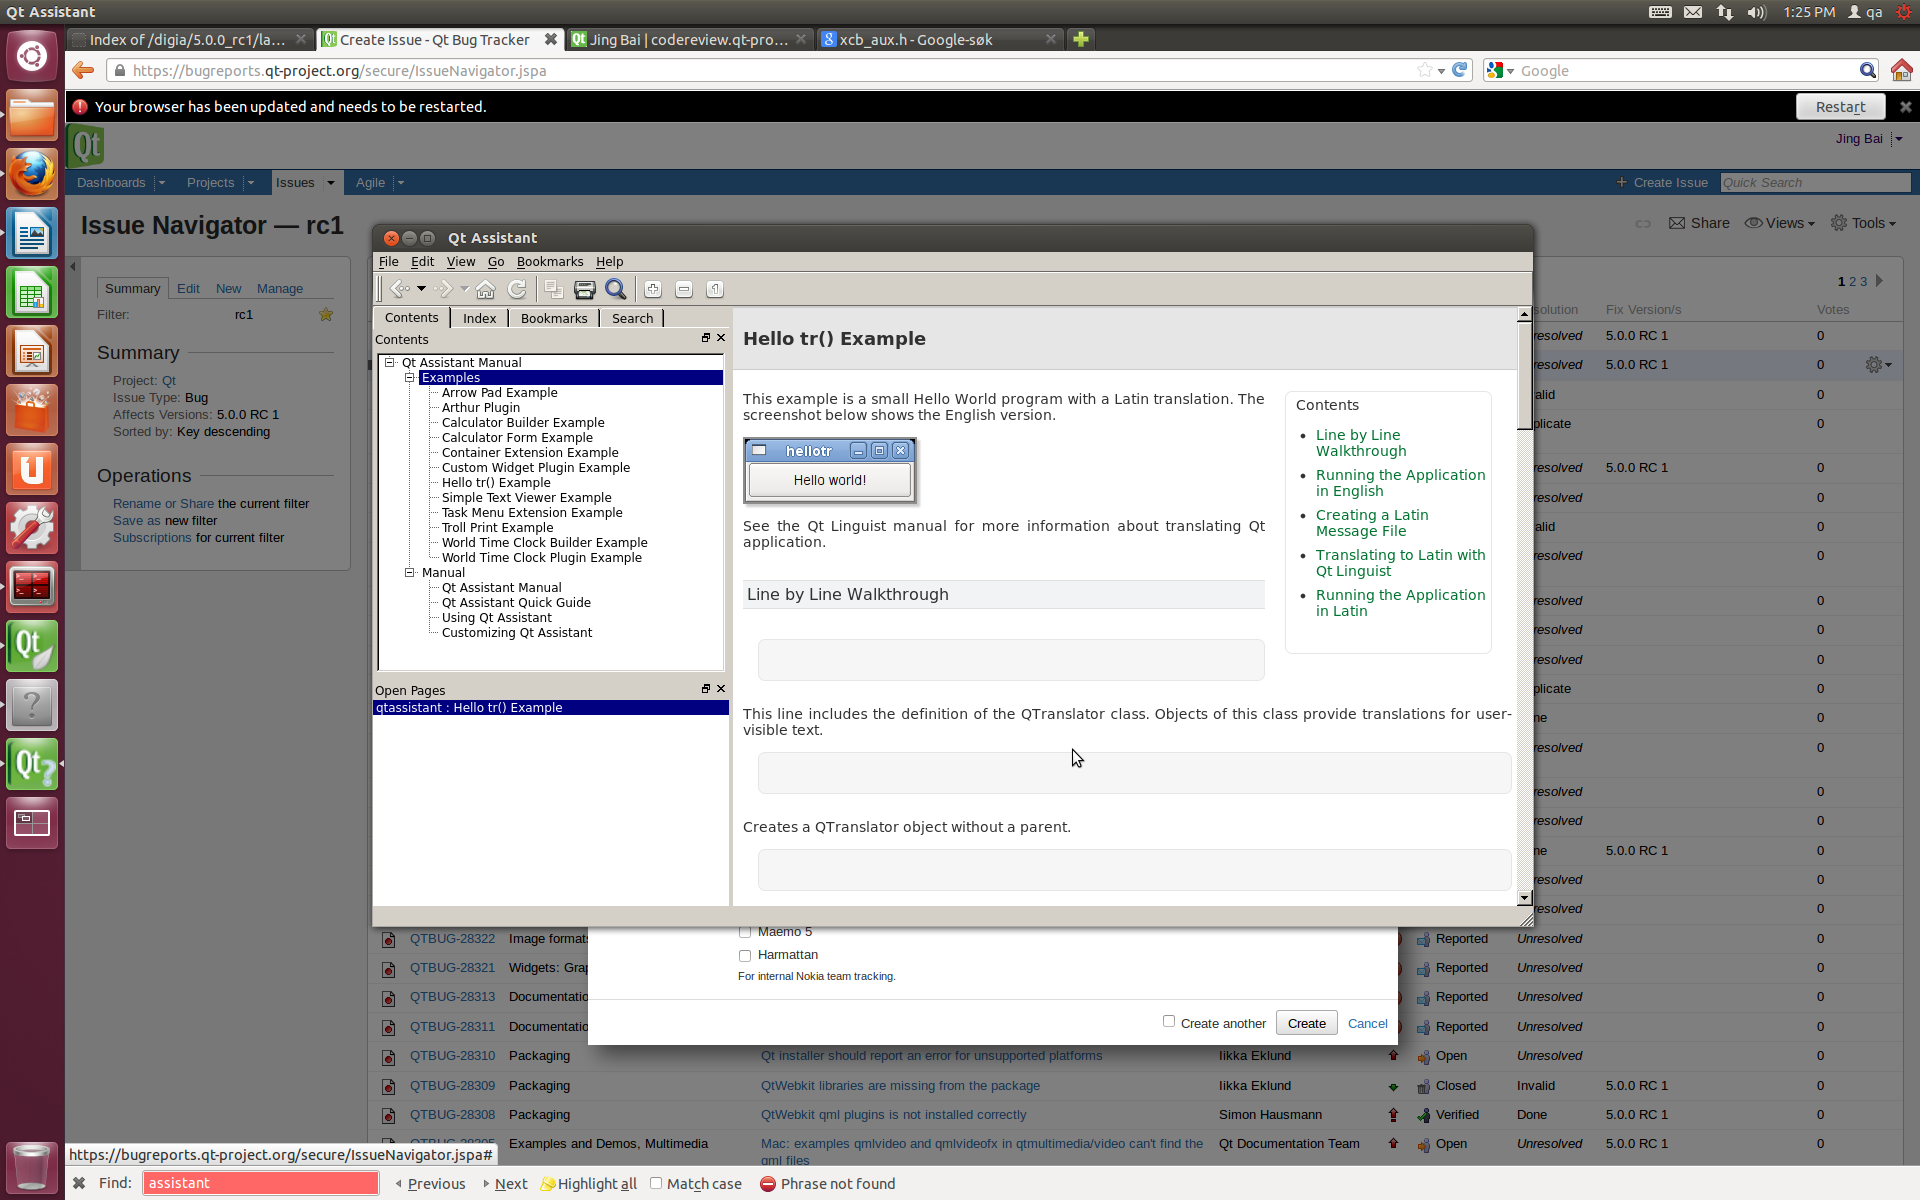1920x1200 pixels.
Task: Open the back history dropdown arrow
Action: tap(421, 289)
